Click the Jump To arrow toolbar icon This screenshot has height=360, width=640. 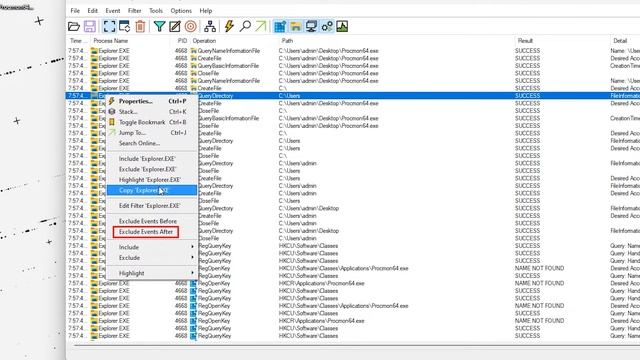[x=260, y=27]
